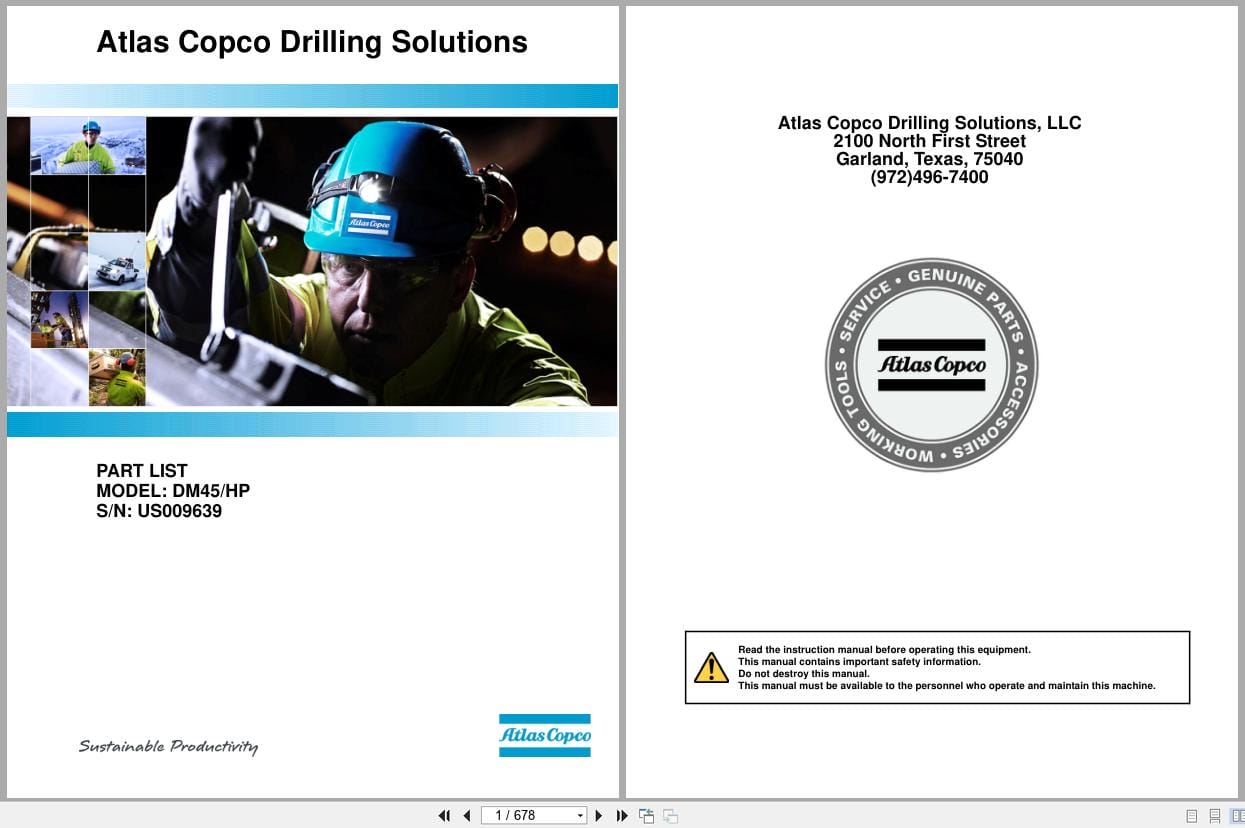Click the 'Read the instruction manual' warning line
1245x828 pixels.
884,650
